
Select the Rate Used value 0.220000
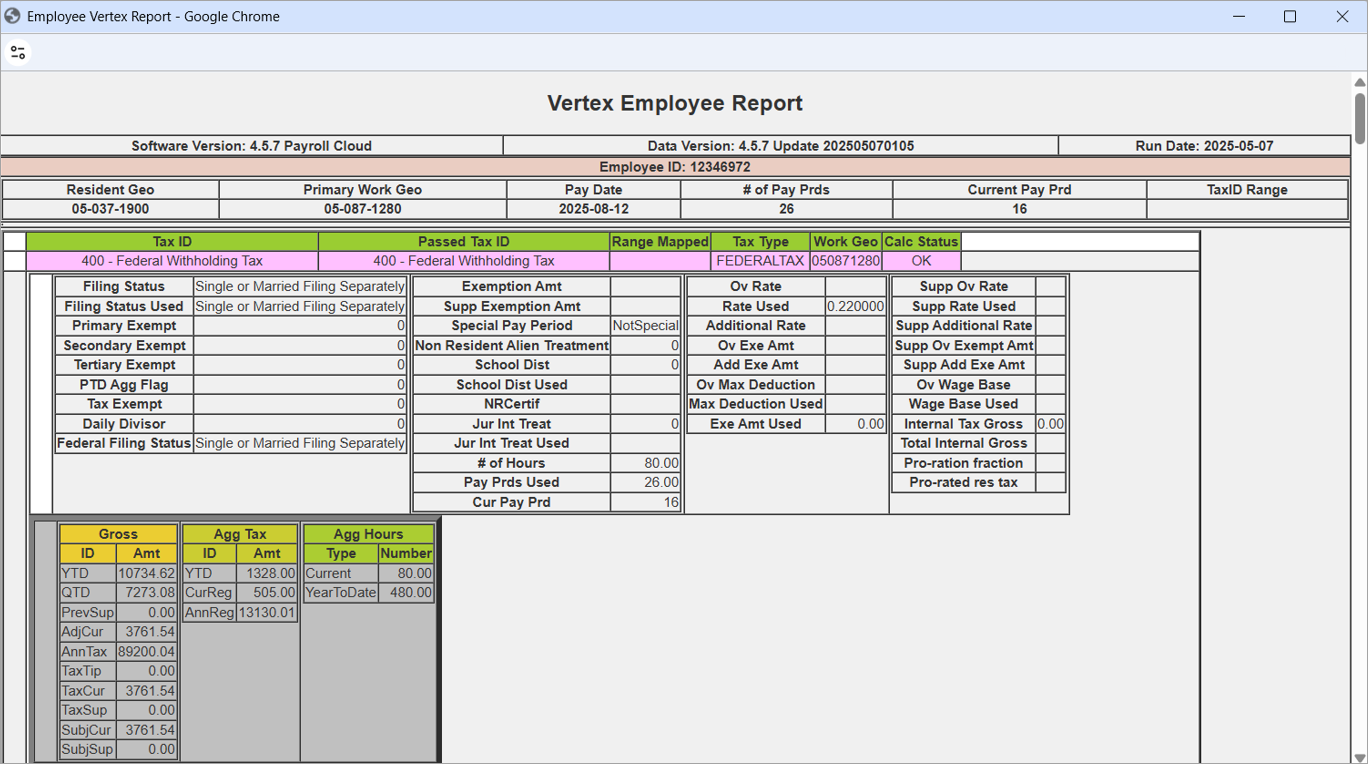click(855, 306)
